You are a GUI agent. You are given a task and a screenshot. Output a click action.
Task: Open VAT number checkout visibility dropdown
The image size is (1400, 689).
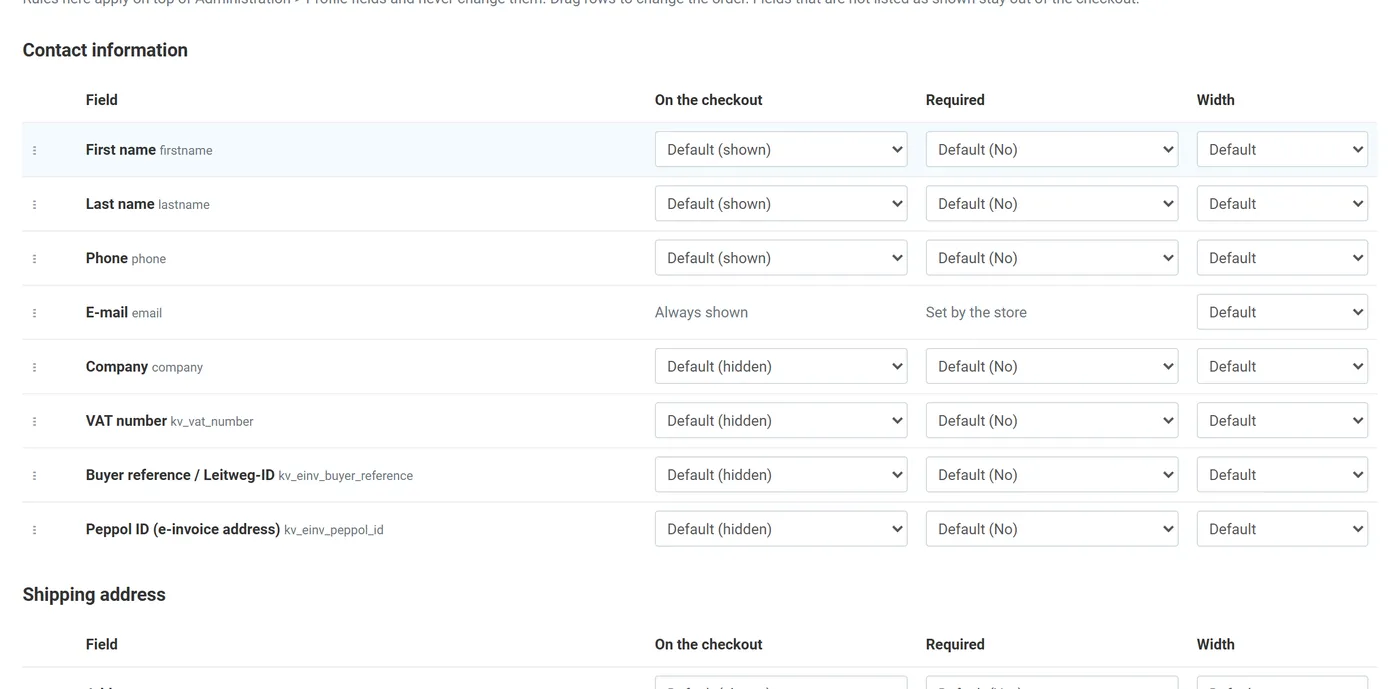pos(781,420)
